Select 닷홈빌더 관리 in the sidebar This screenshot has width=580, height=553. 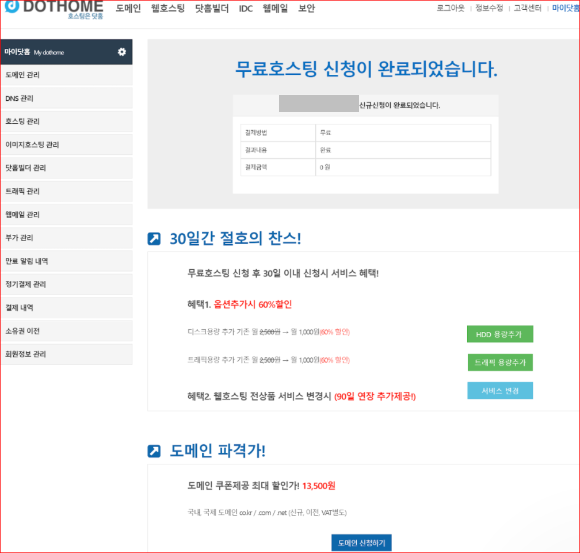coord(67,168)
